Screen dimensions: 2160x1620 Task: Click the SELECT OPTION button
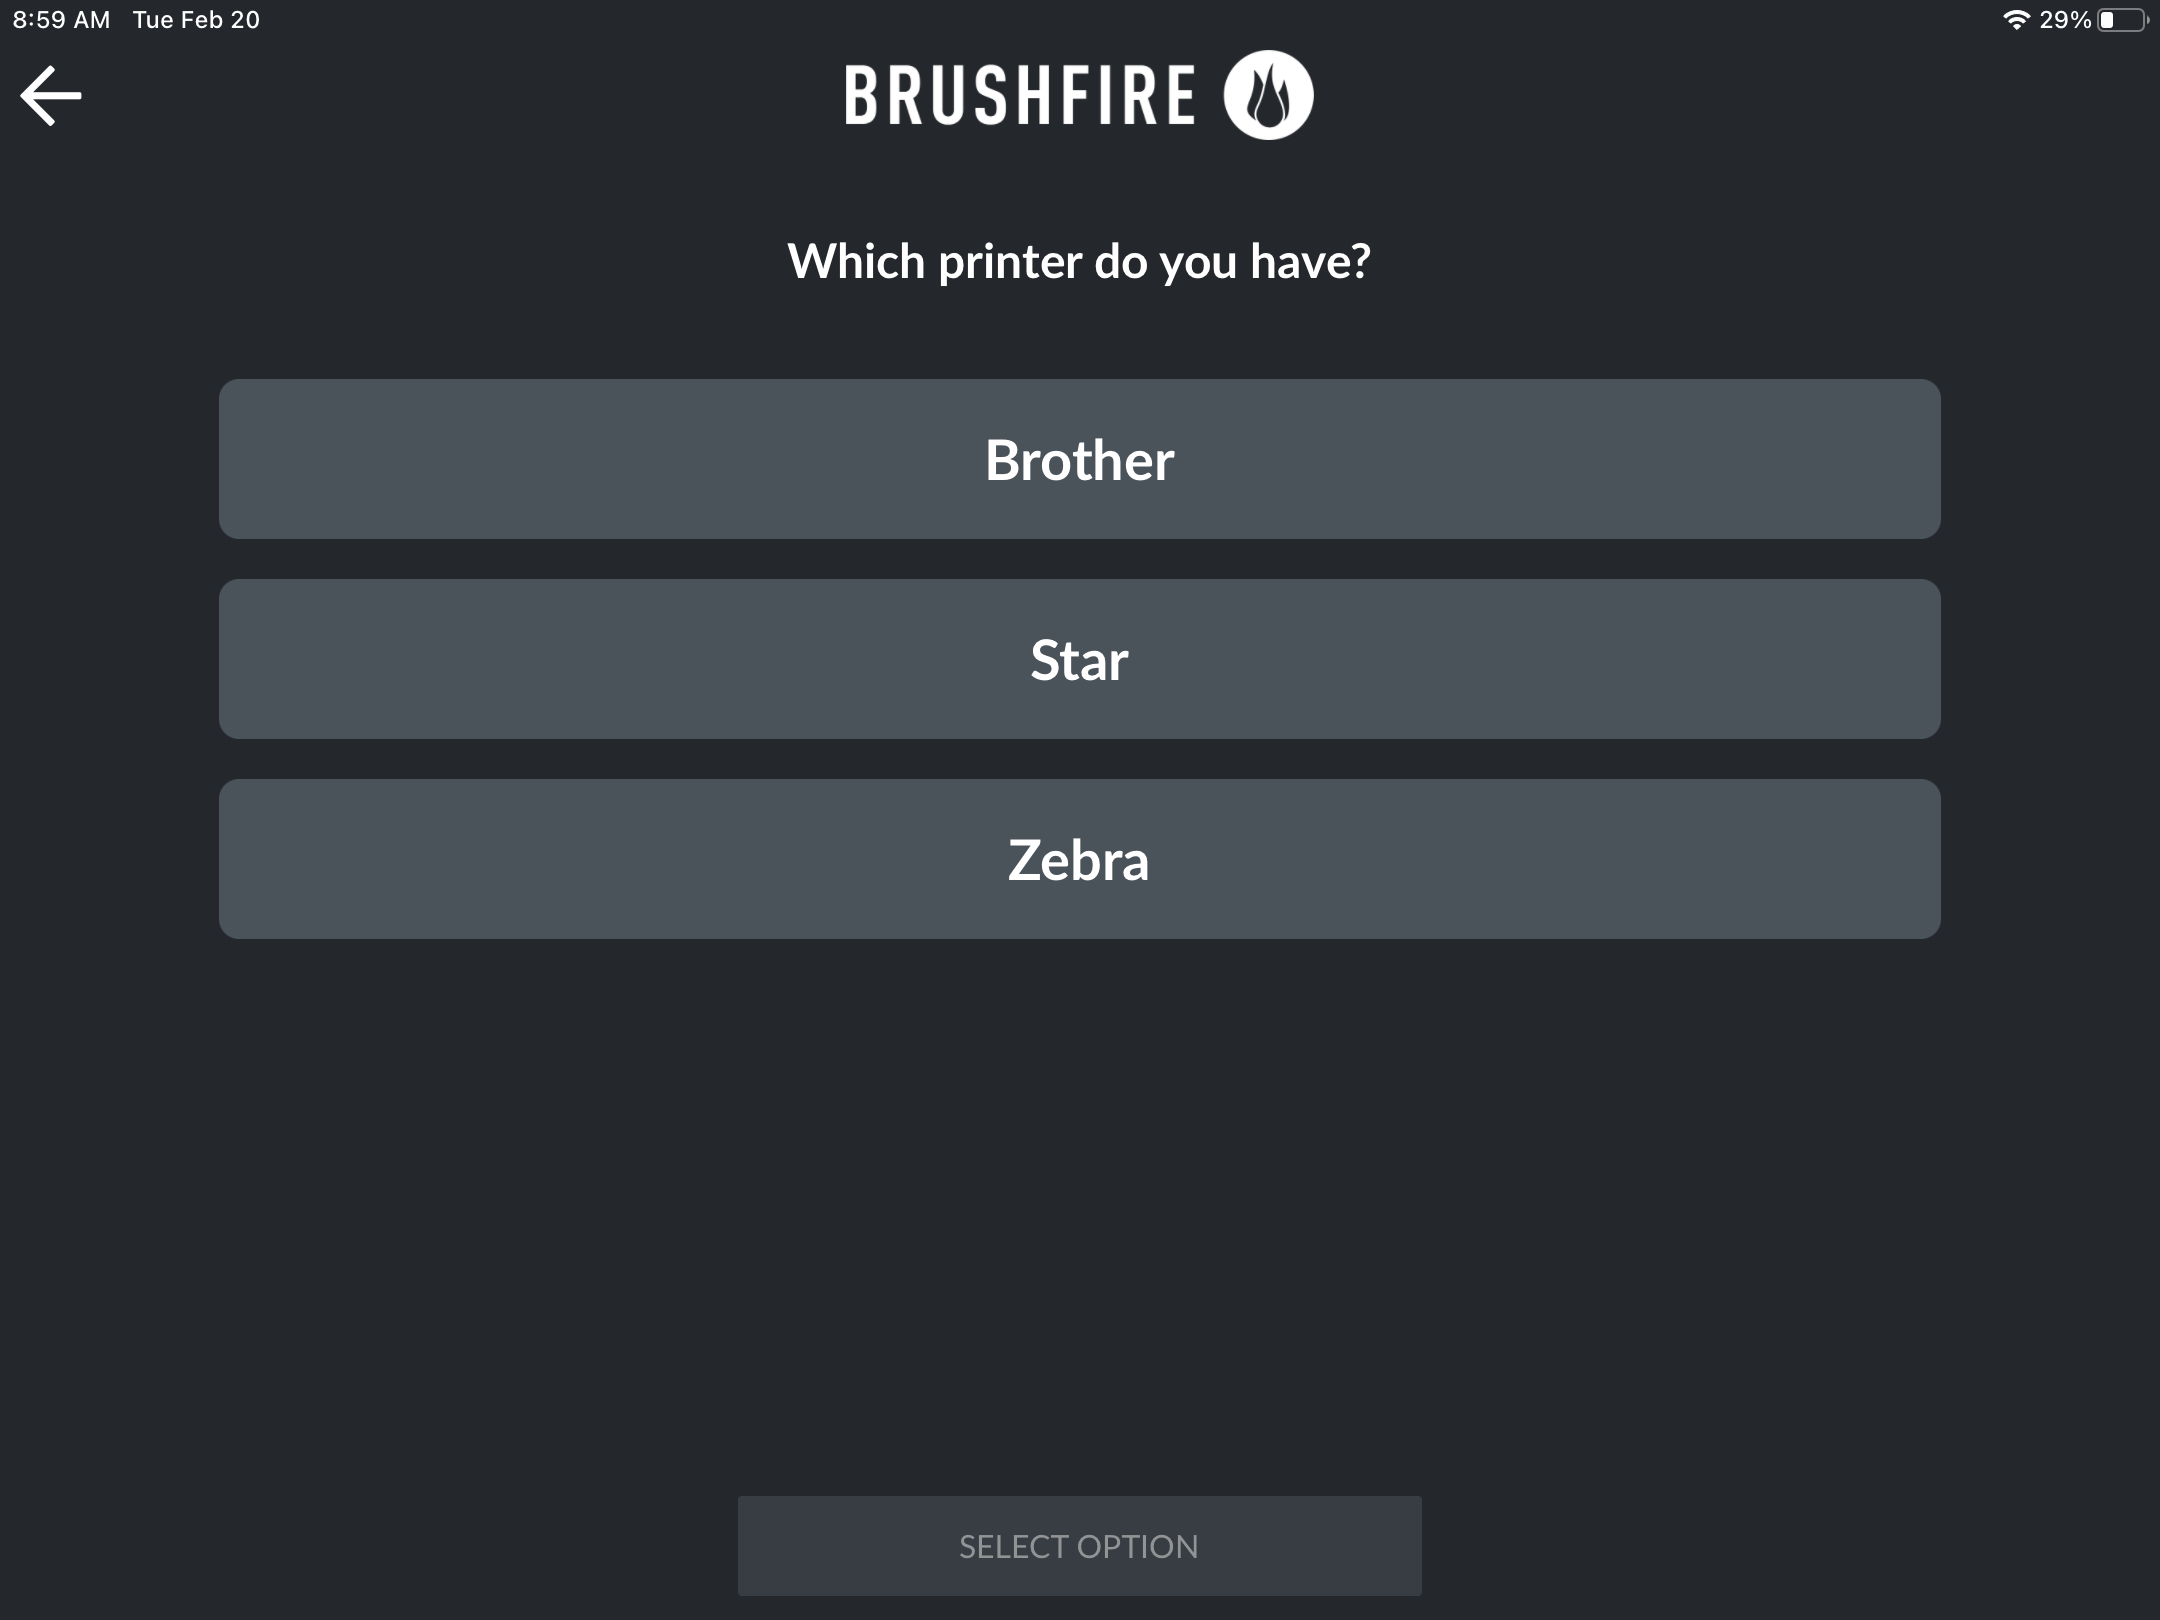pos(1080,1546)
